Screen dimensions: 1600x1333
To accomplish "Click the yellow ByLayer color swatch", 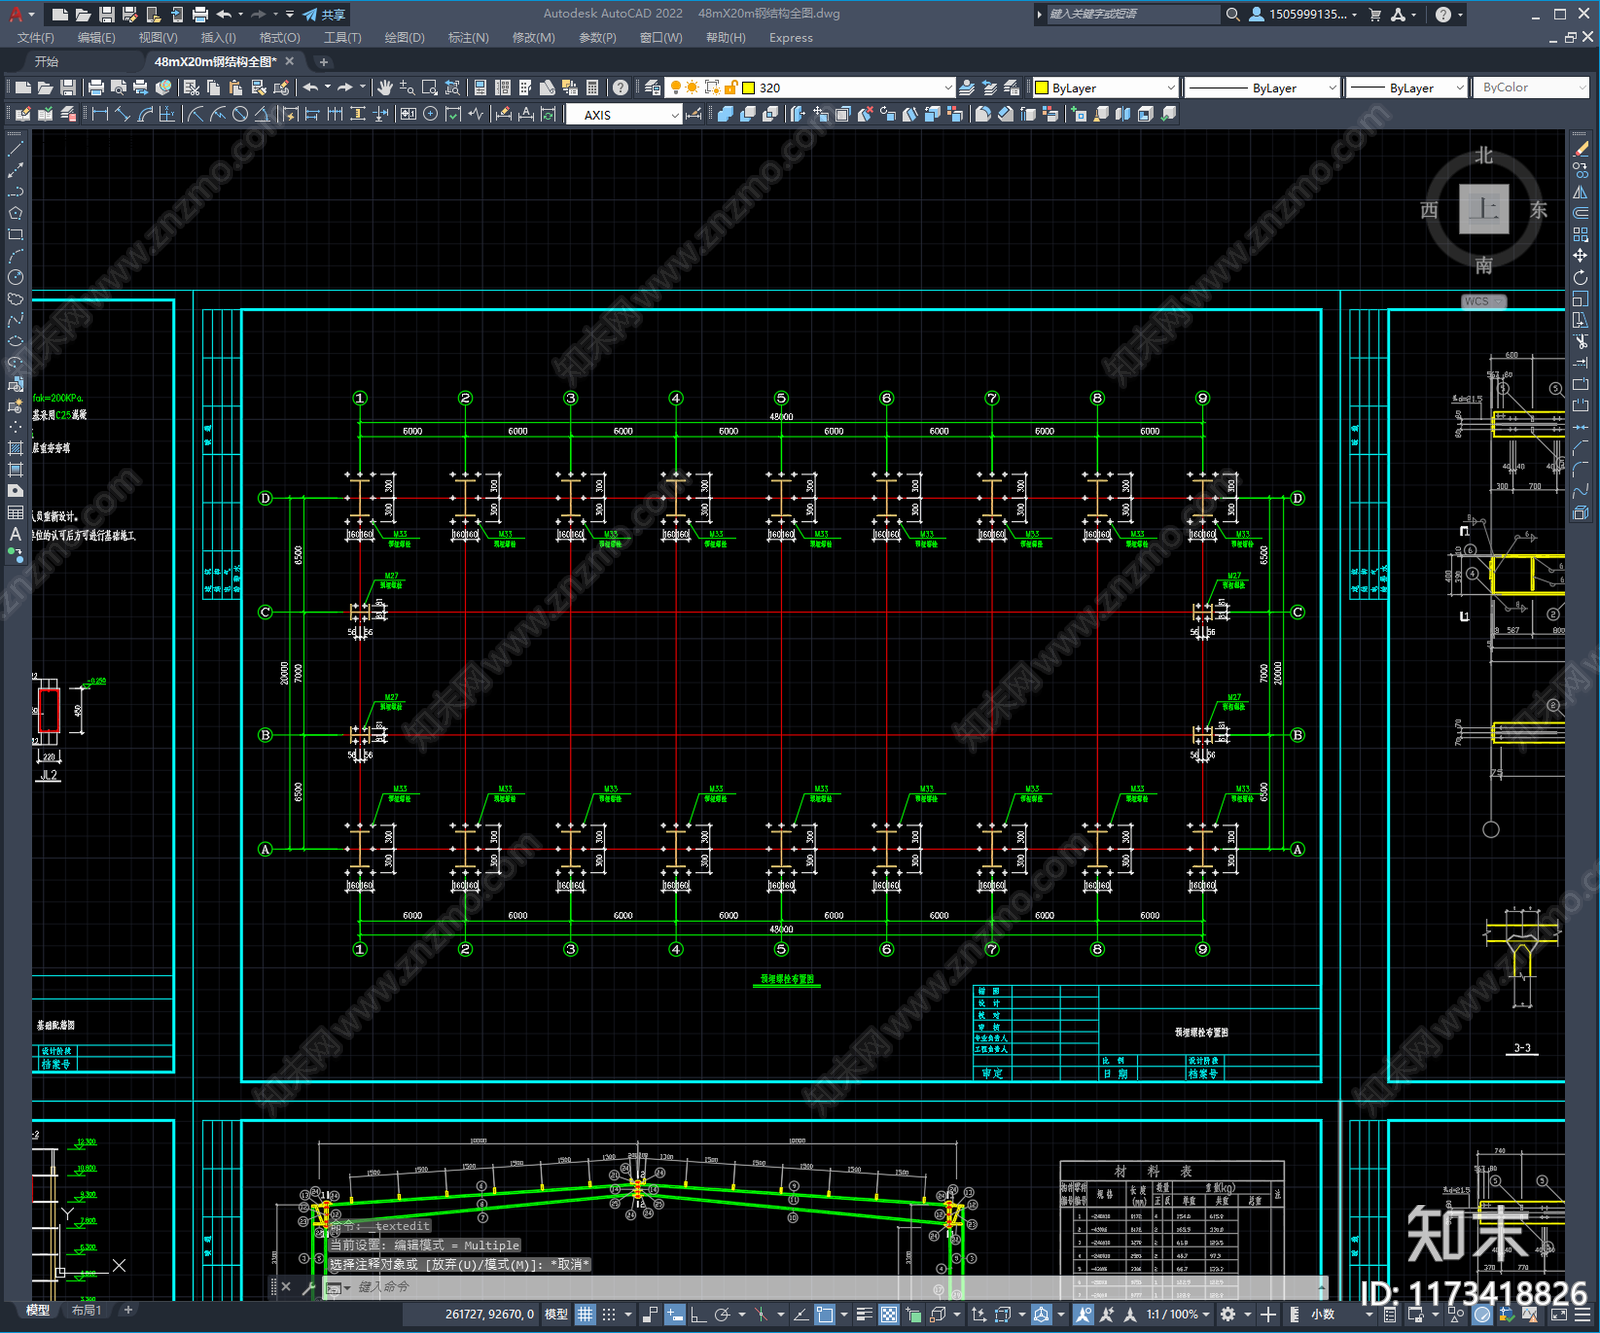I will [1042, 88].
